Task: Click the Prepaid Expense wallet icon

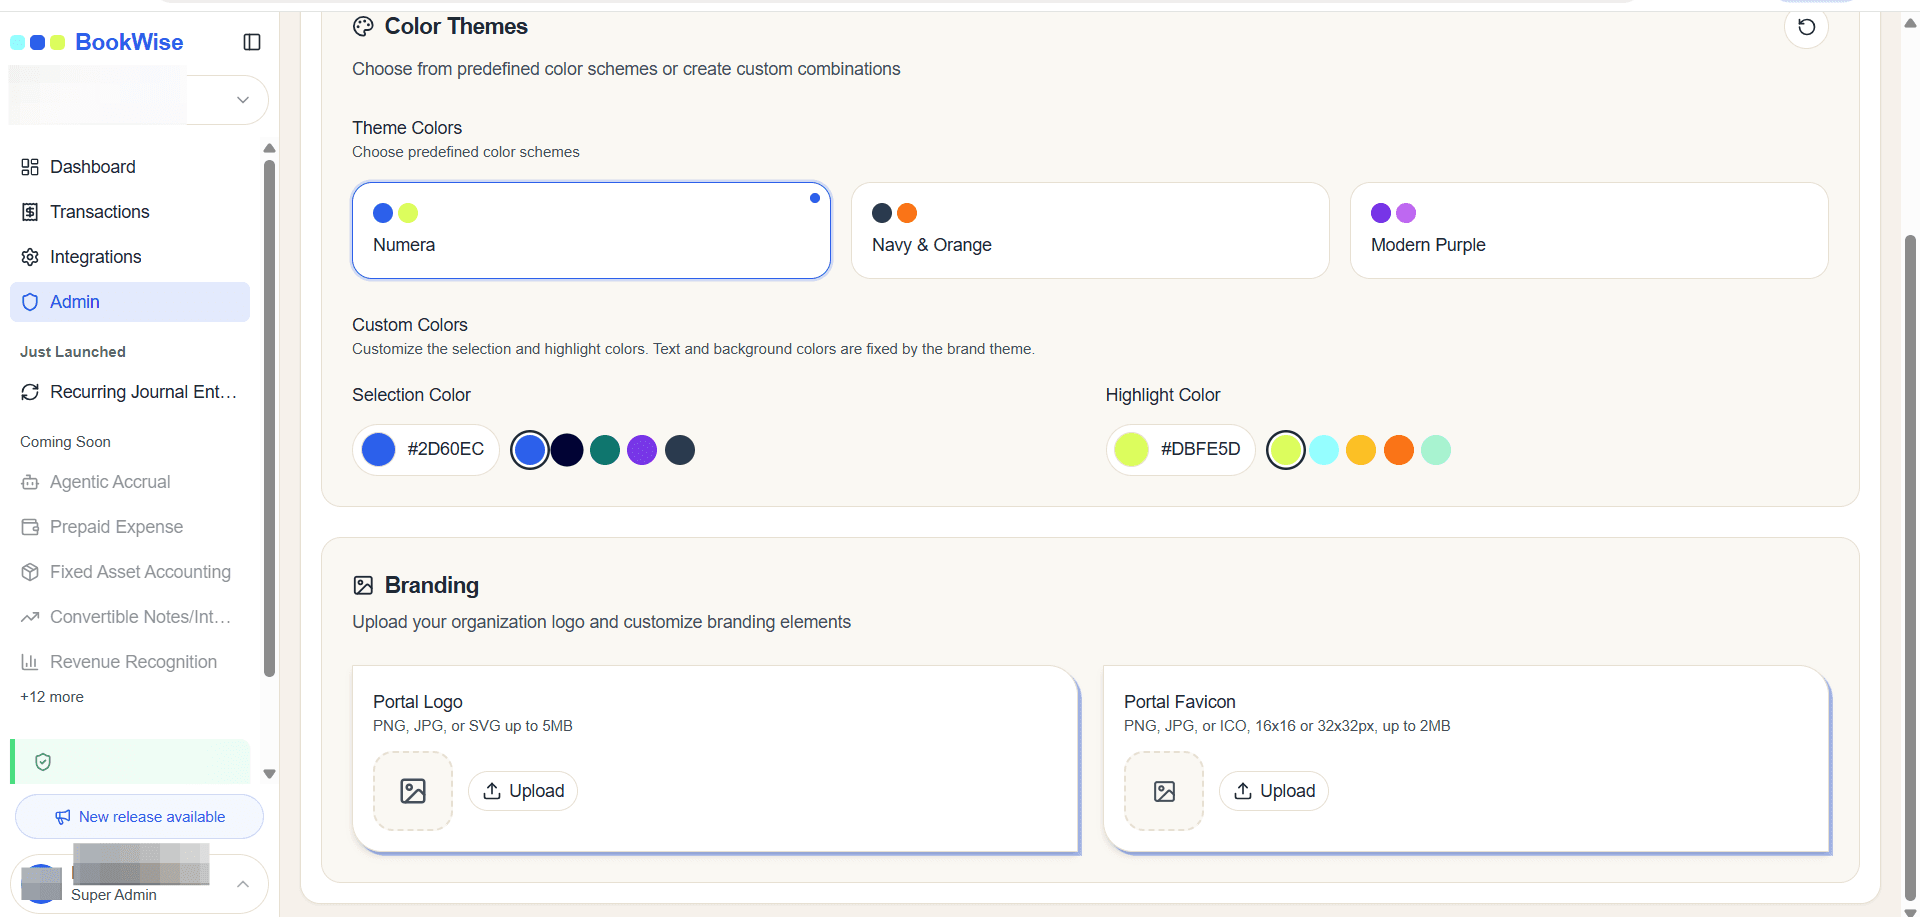Action: click(x=30, y=527)
